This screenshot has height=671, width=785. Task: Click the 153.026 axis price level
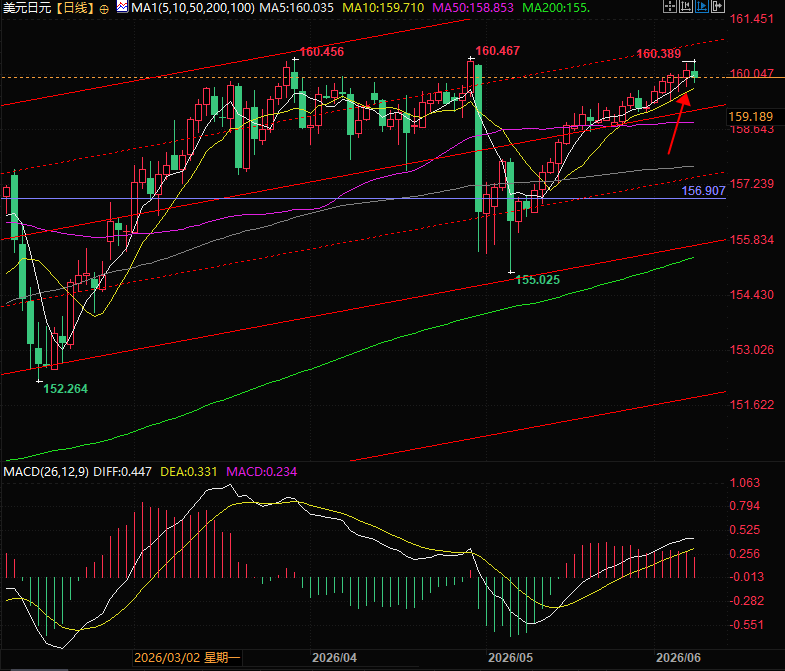(x=751, y=350)
